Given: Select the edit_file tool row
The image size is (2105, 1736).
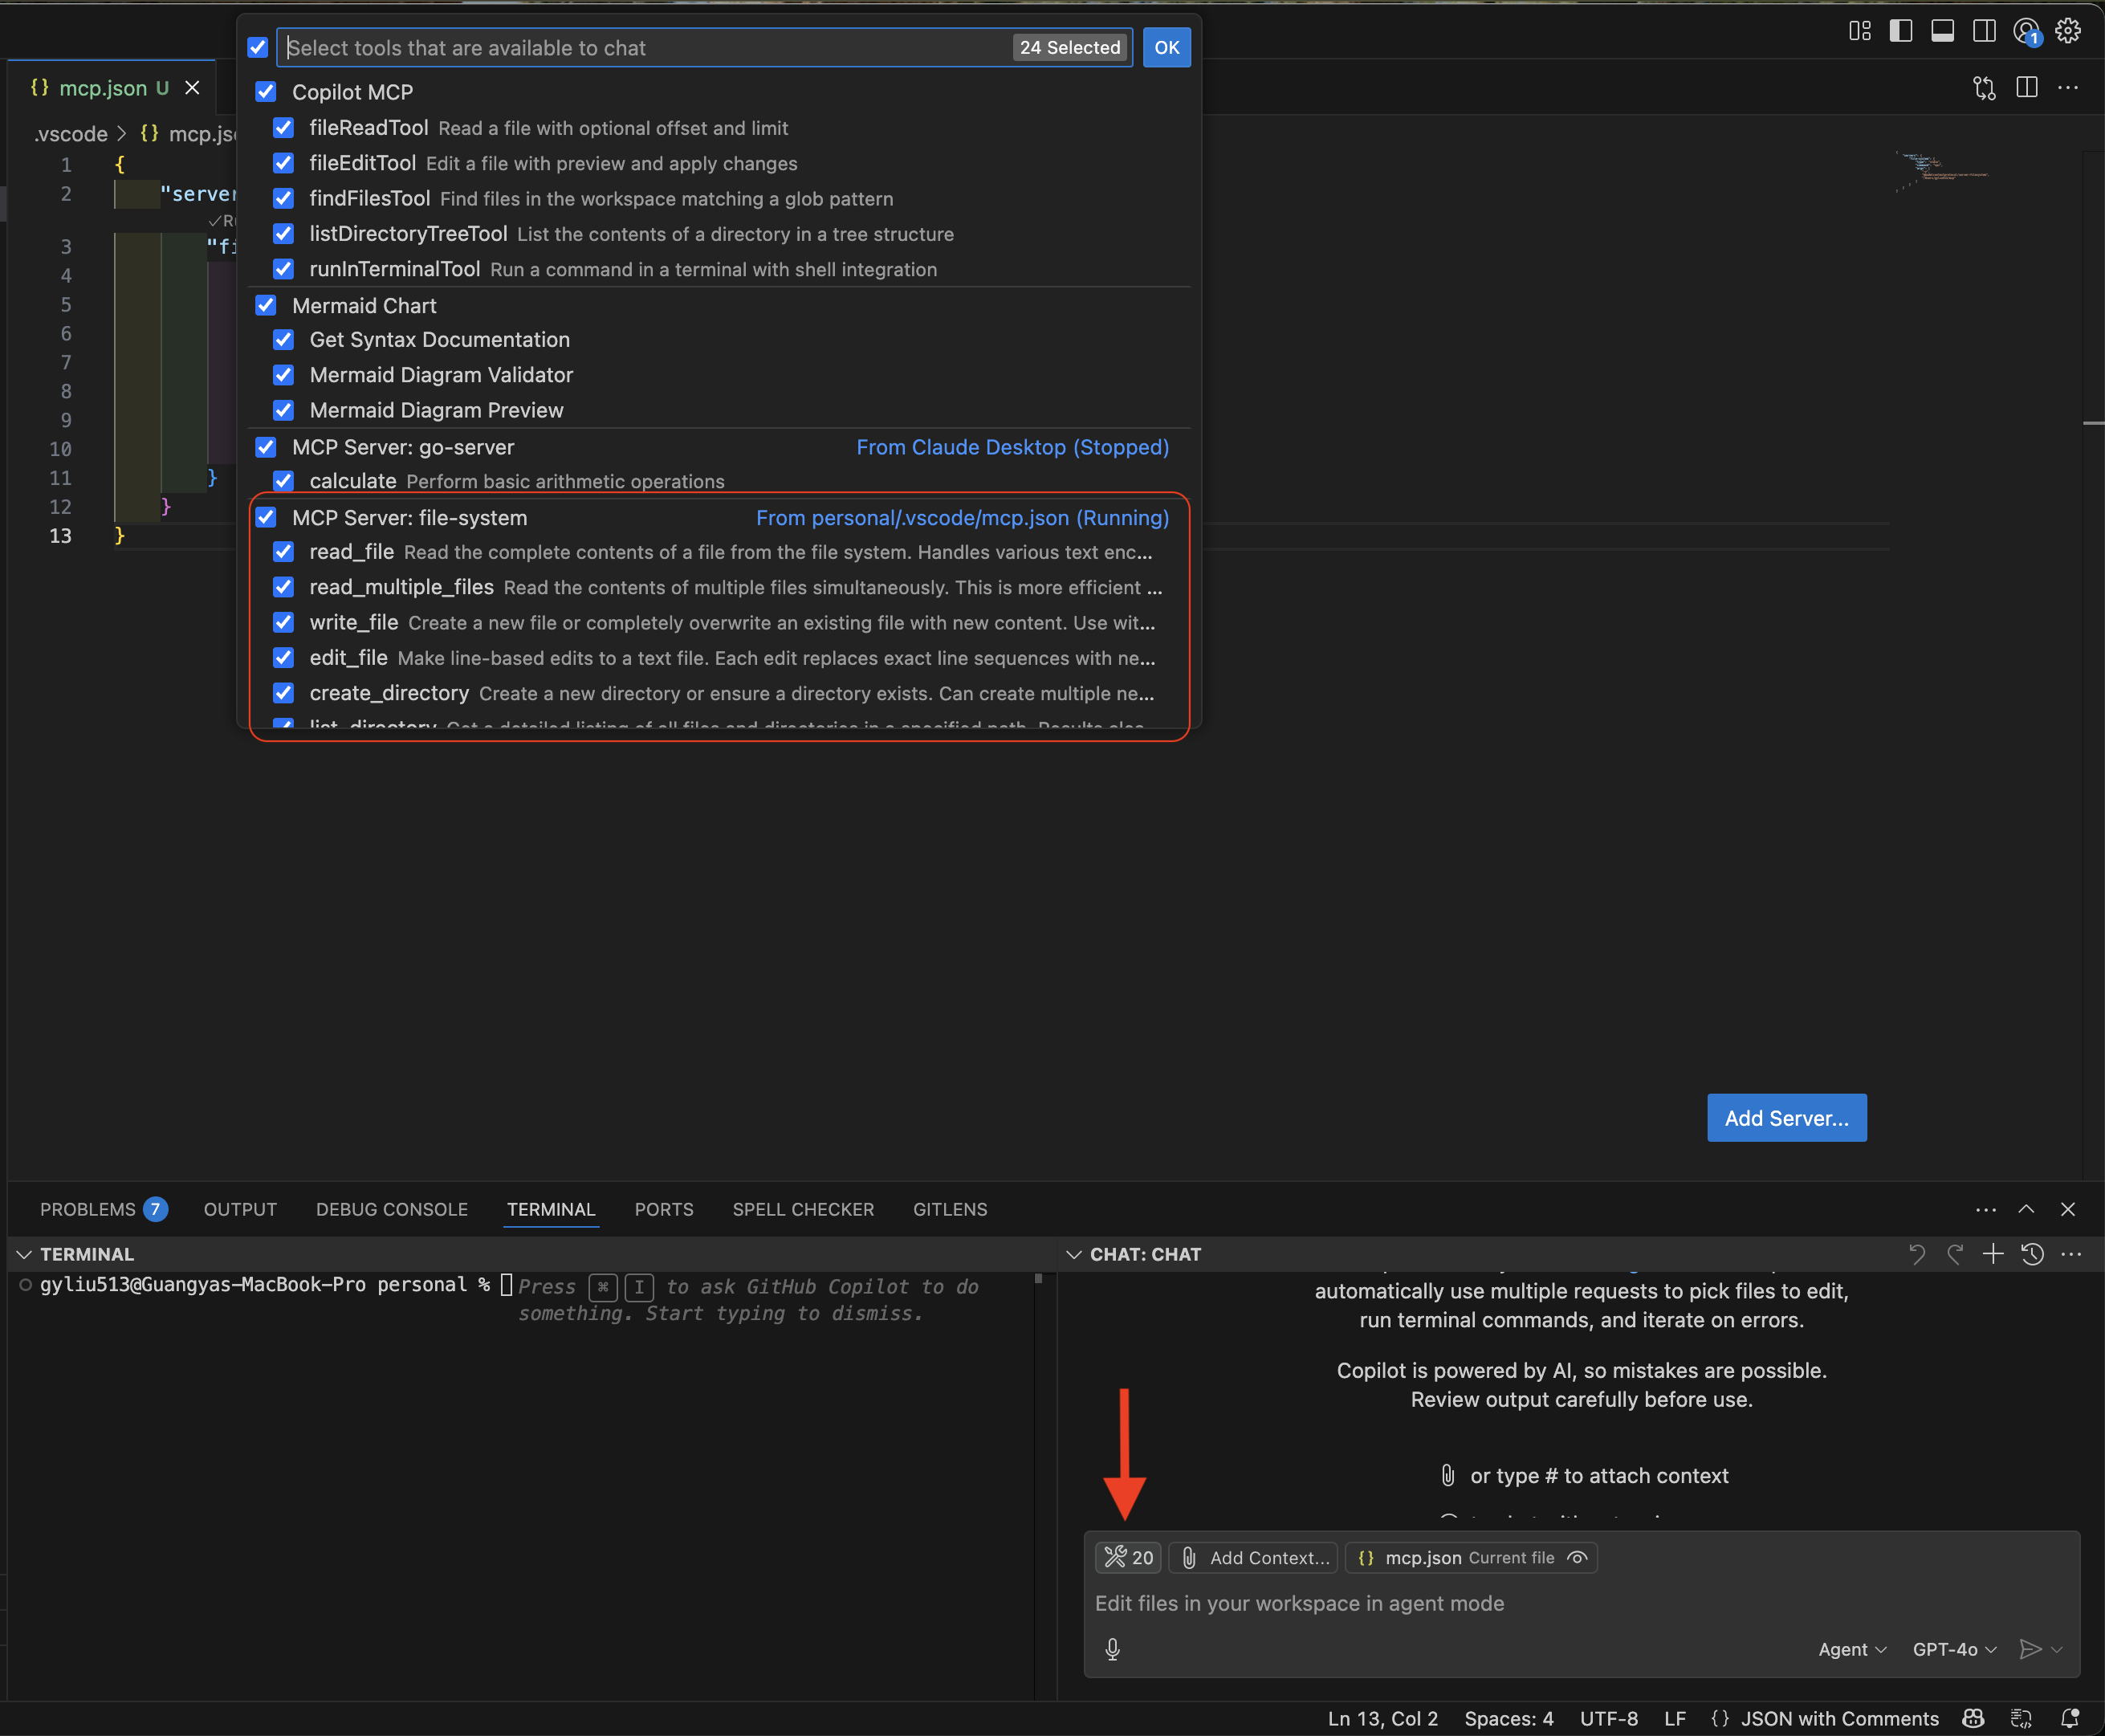Looking at the screenshot, I should [x=719, y=658].
